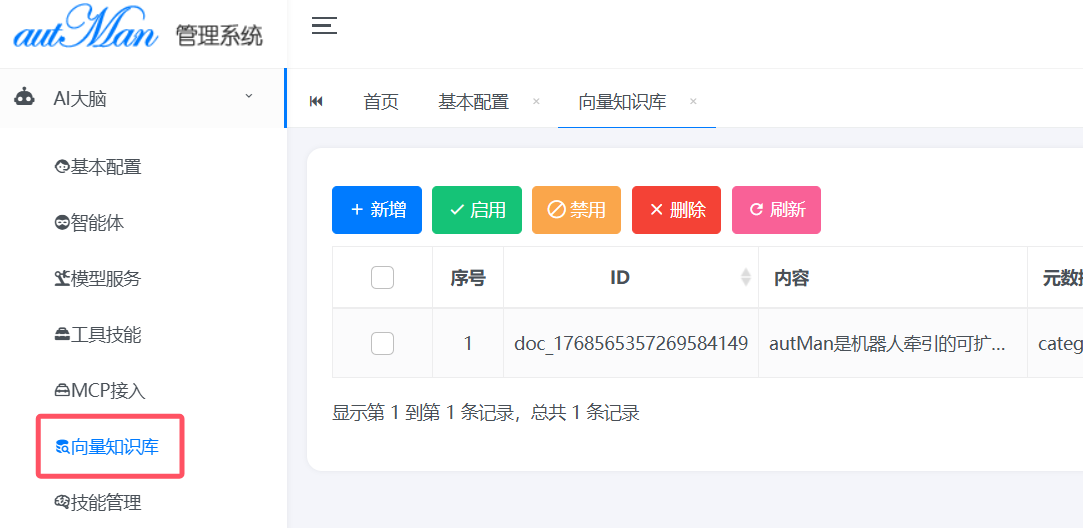
Task: Click the blue 新增 button
Action: (x=377, y=209)
